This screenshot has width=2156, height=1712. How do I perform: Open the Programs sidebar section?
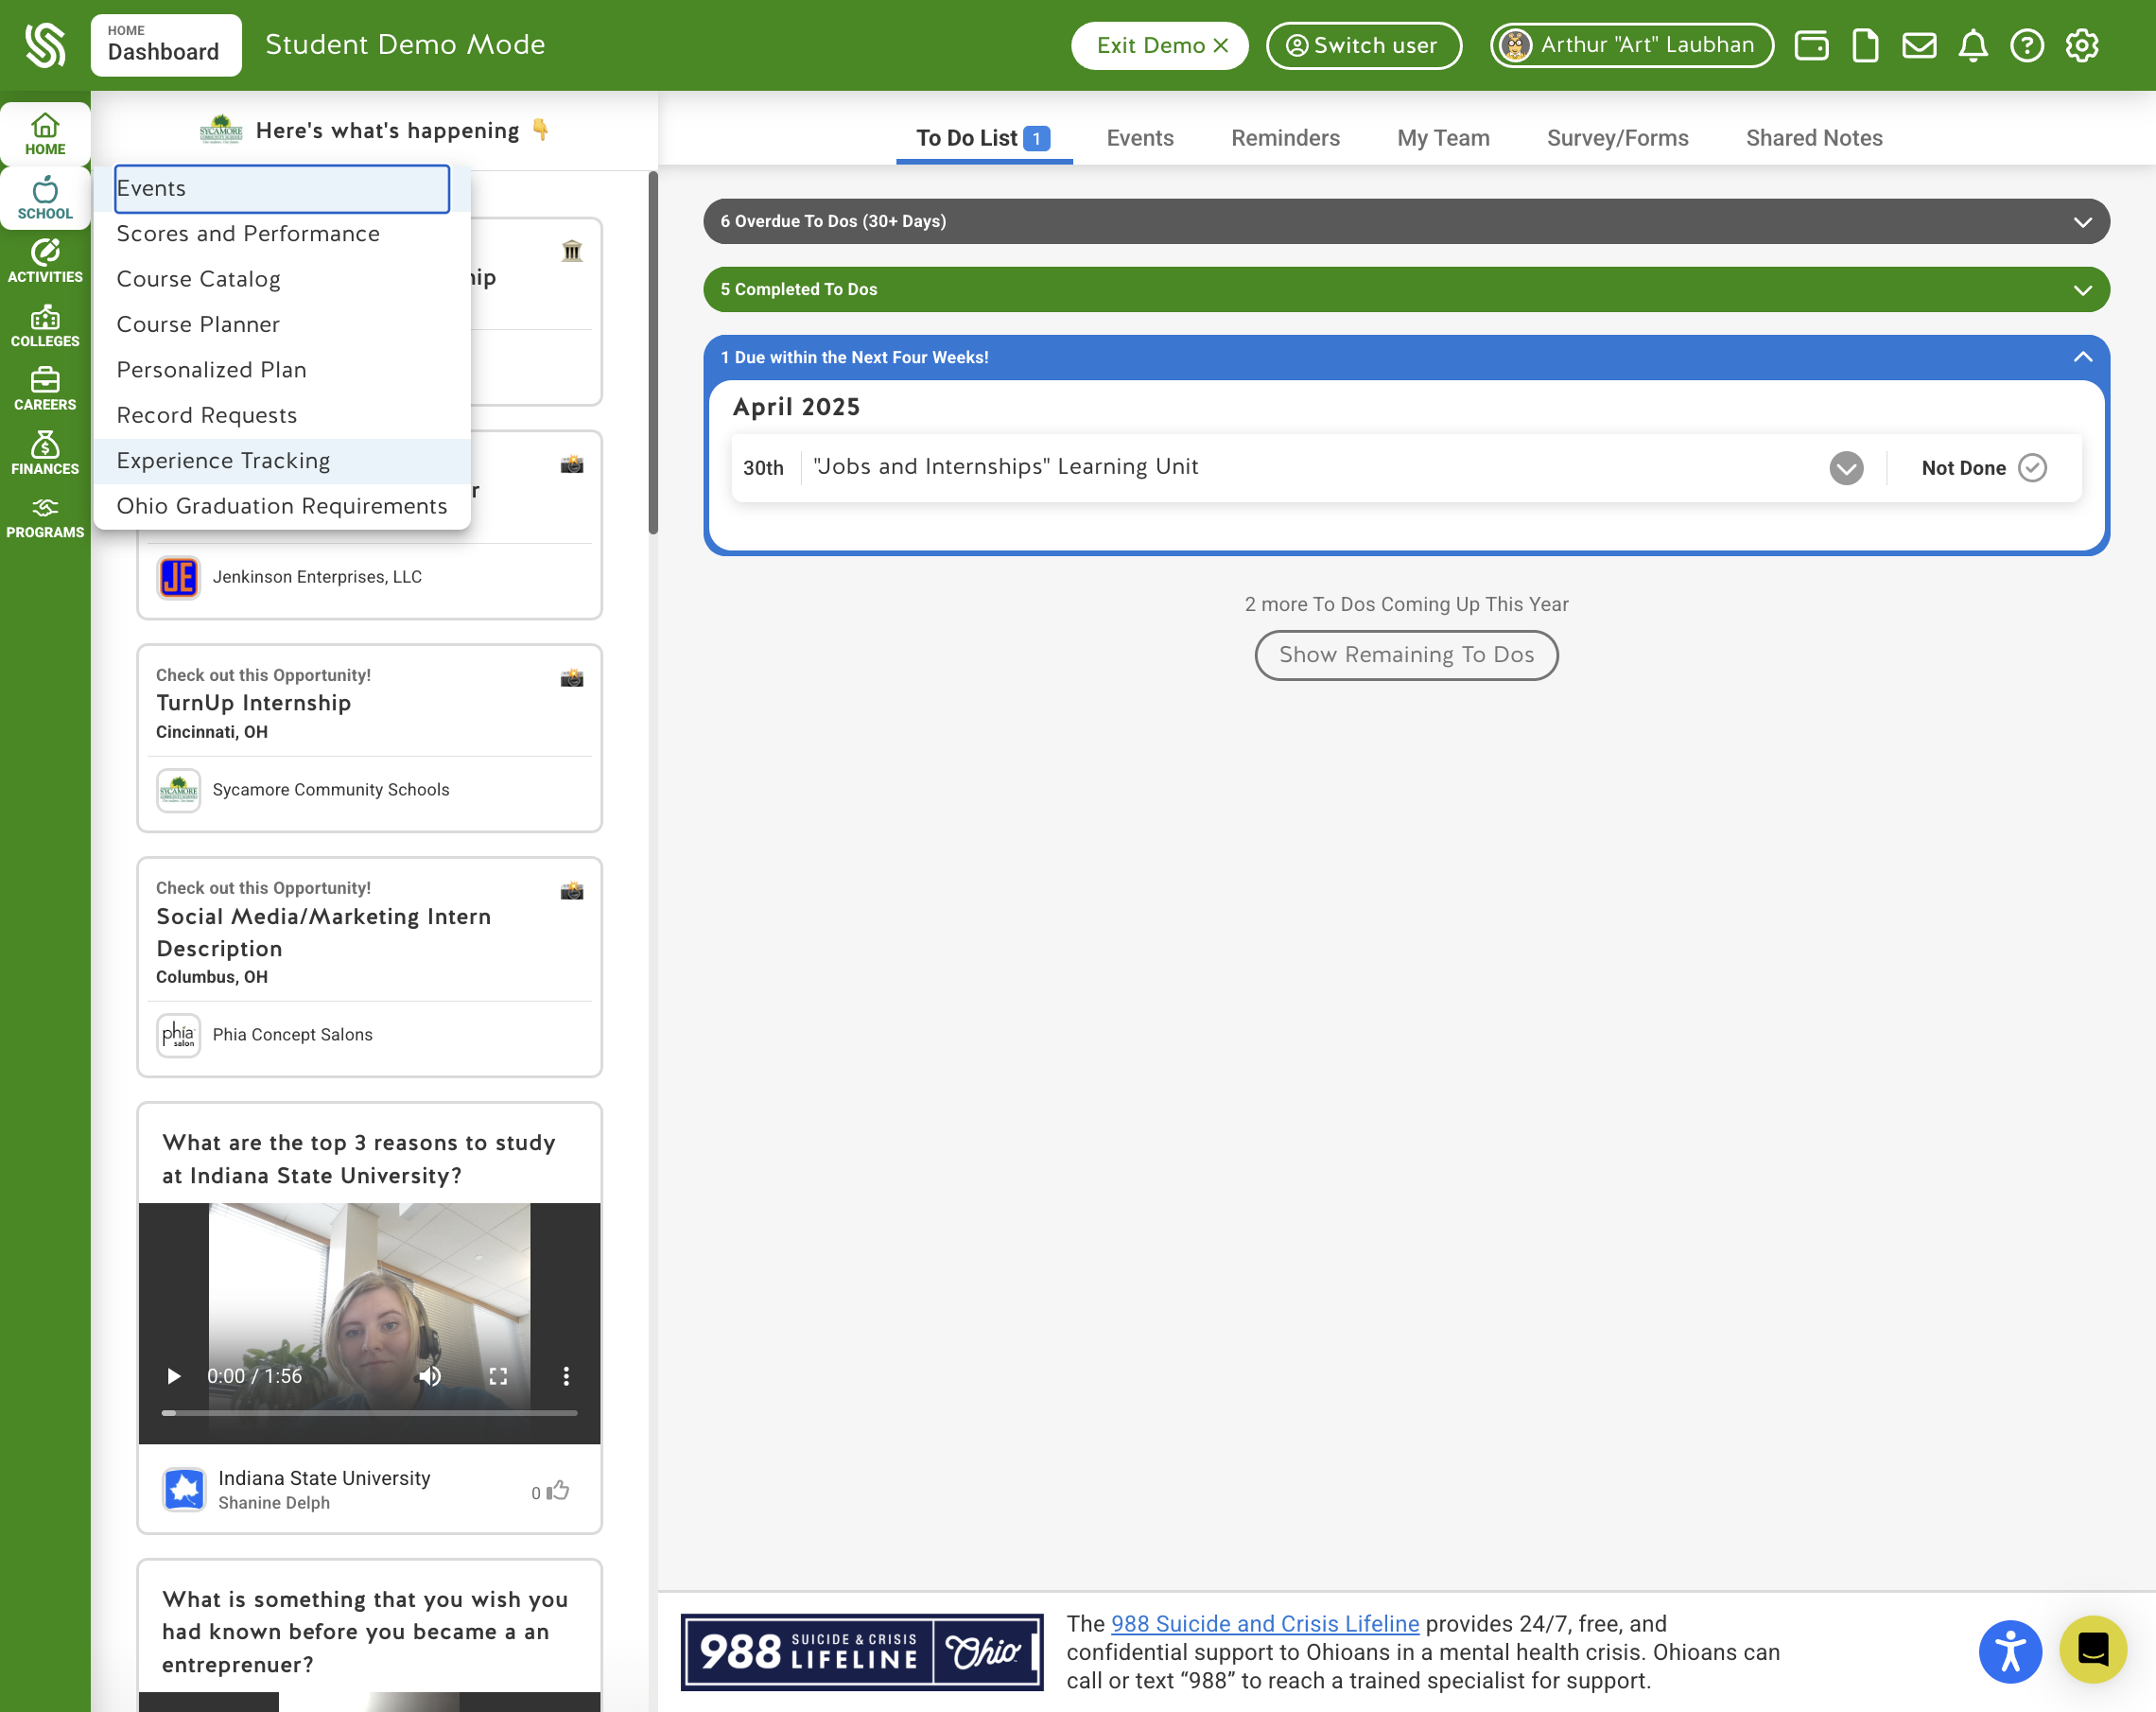pyautogui.click(x=45, y=518)
